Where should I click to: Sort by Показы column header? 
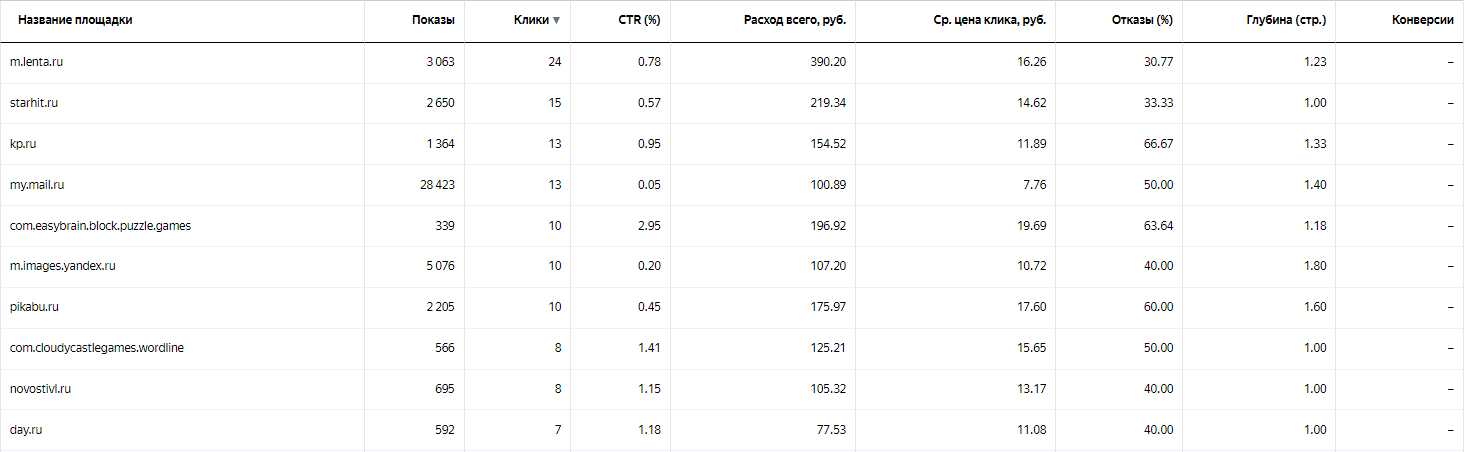coord(432,20)
